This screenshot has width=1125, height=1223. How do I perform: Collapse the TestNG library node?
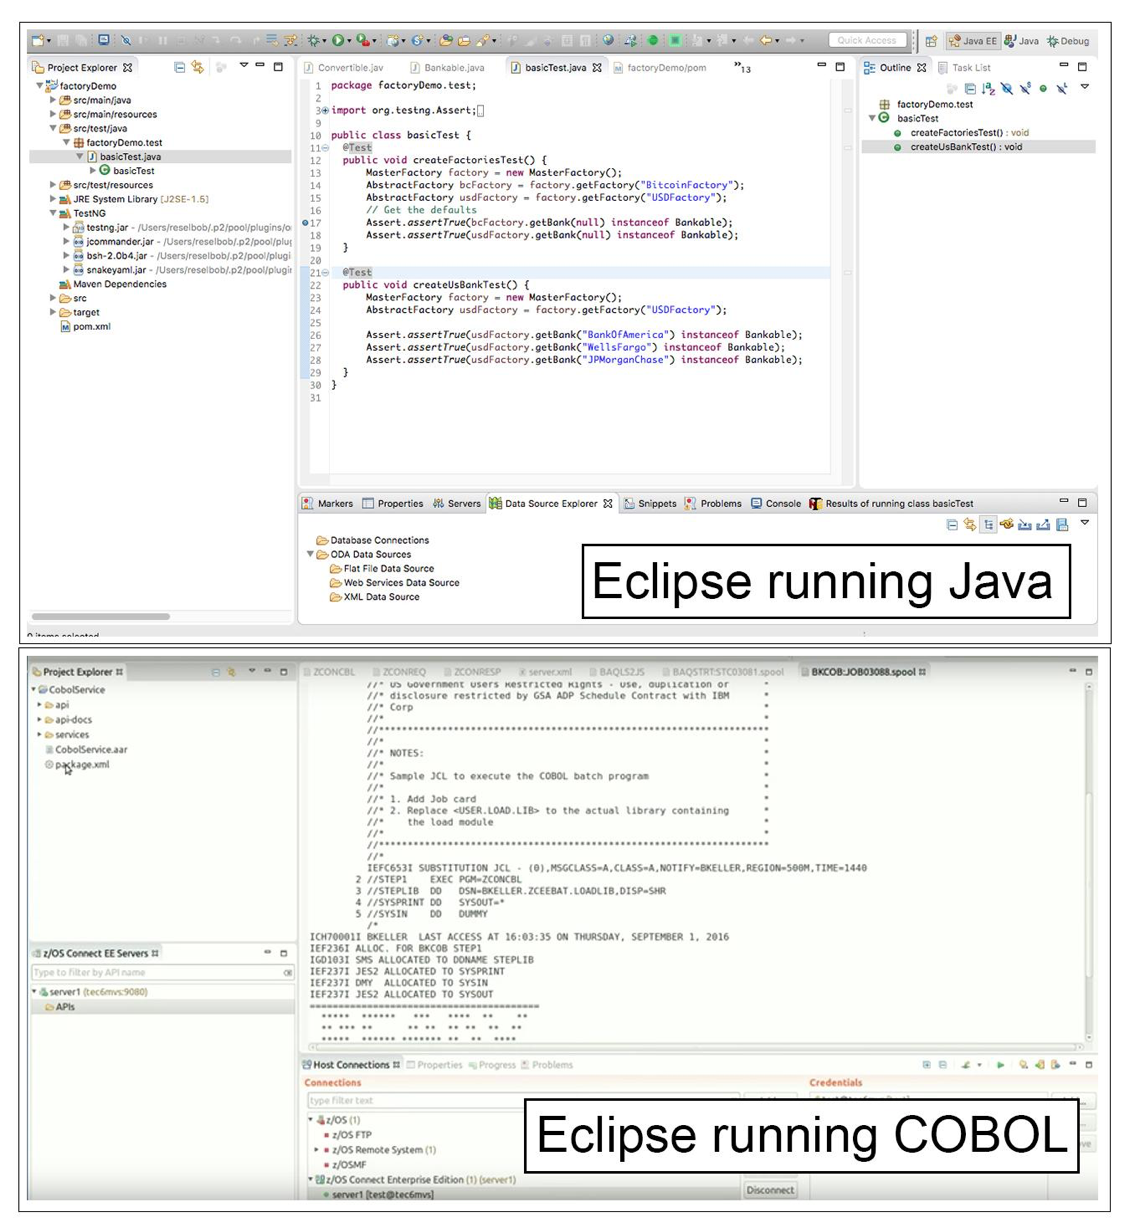[x=53, y=213]
